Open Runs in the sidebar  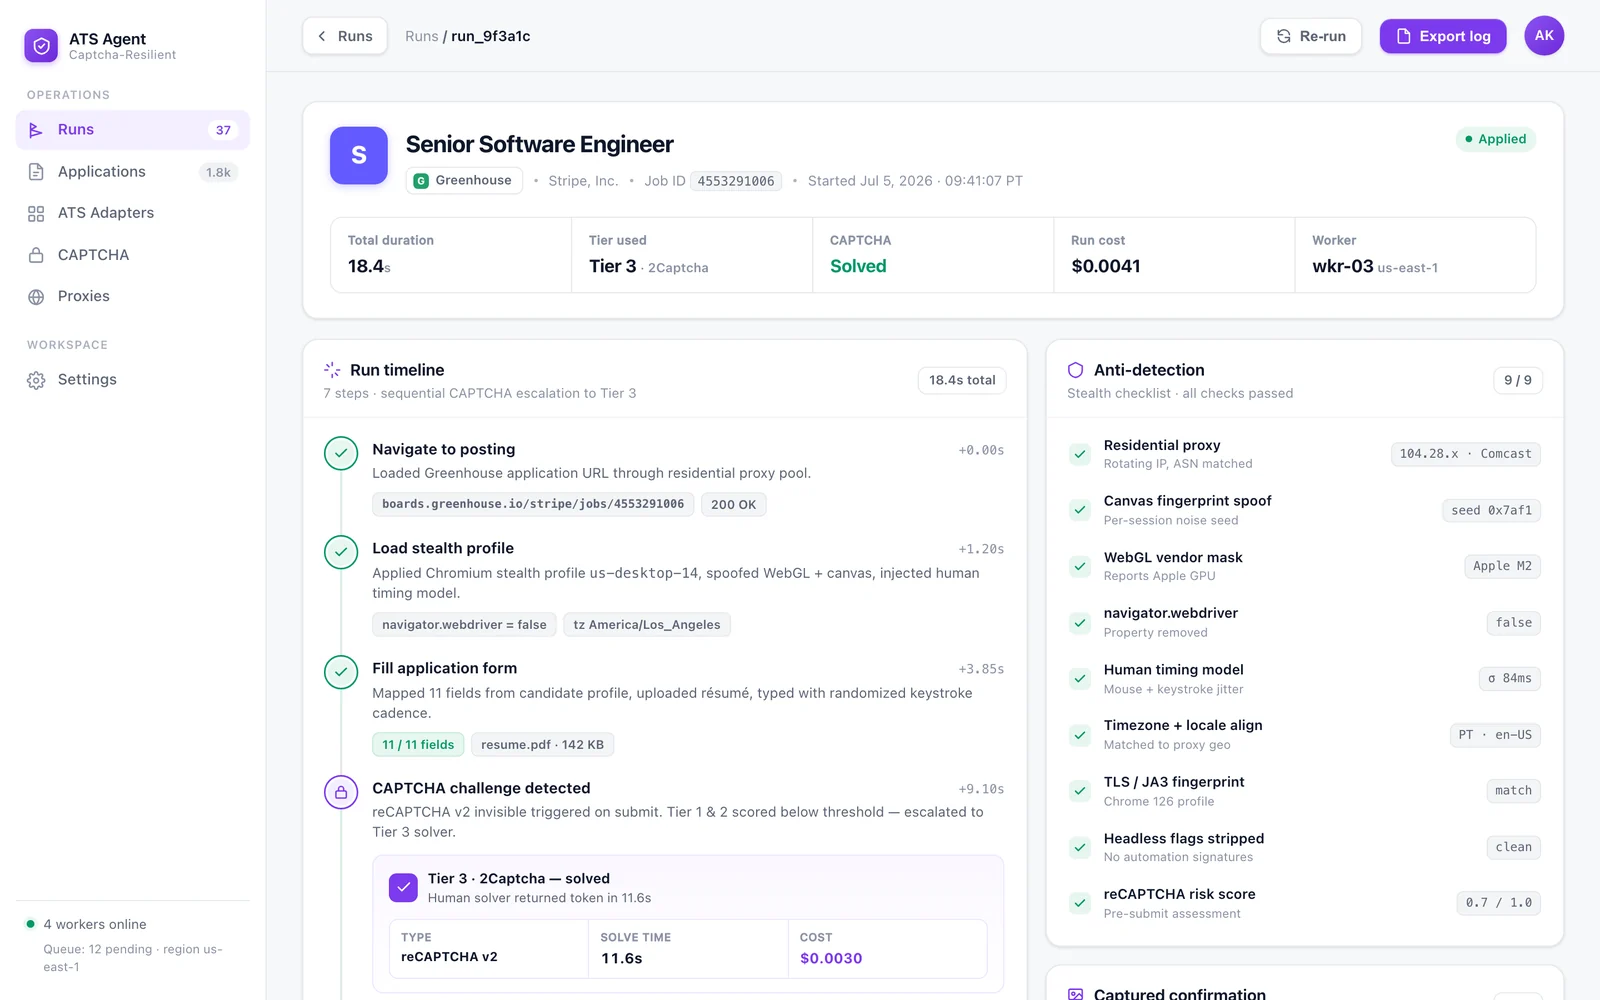click(x=133, y=130)
